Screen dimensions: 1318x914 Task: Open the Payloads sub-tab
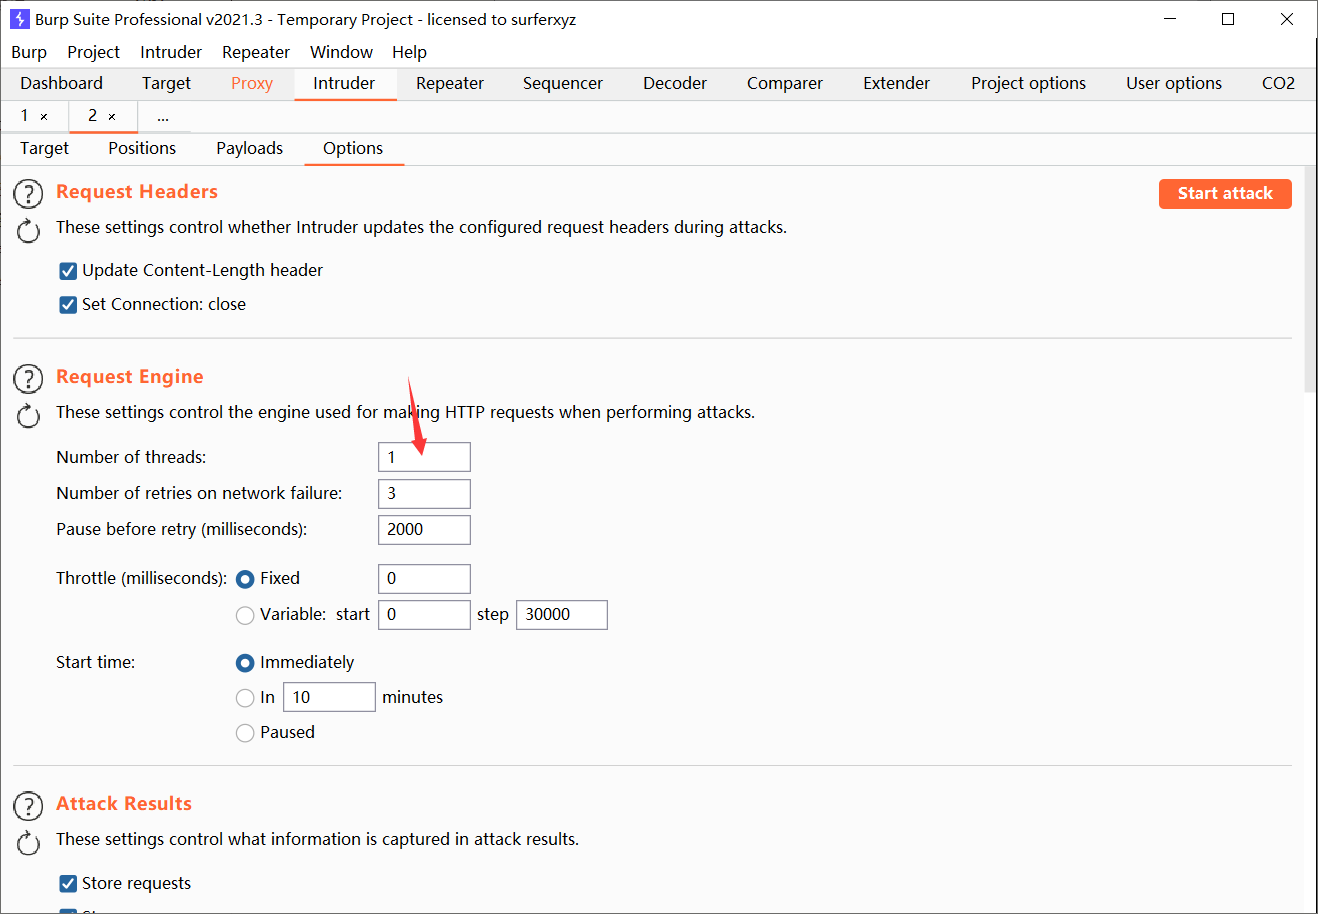pyautogui.click(x=250, y=148)
